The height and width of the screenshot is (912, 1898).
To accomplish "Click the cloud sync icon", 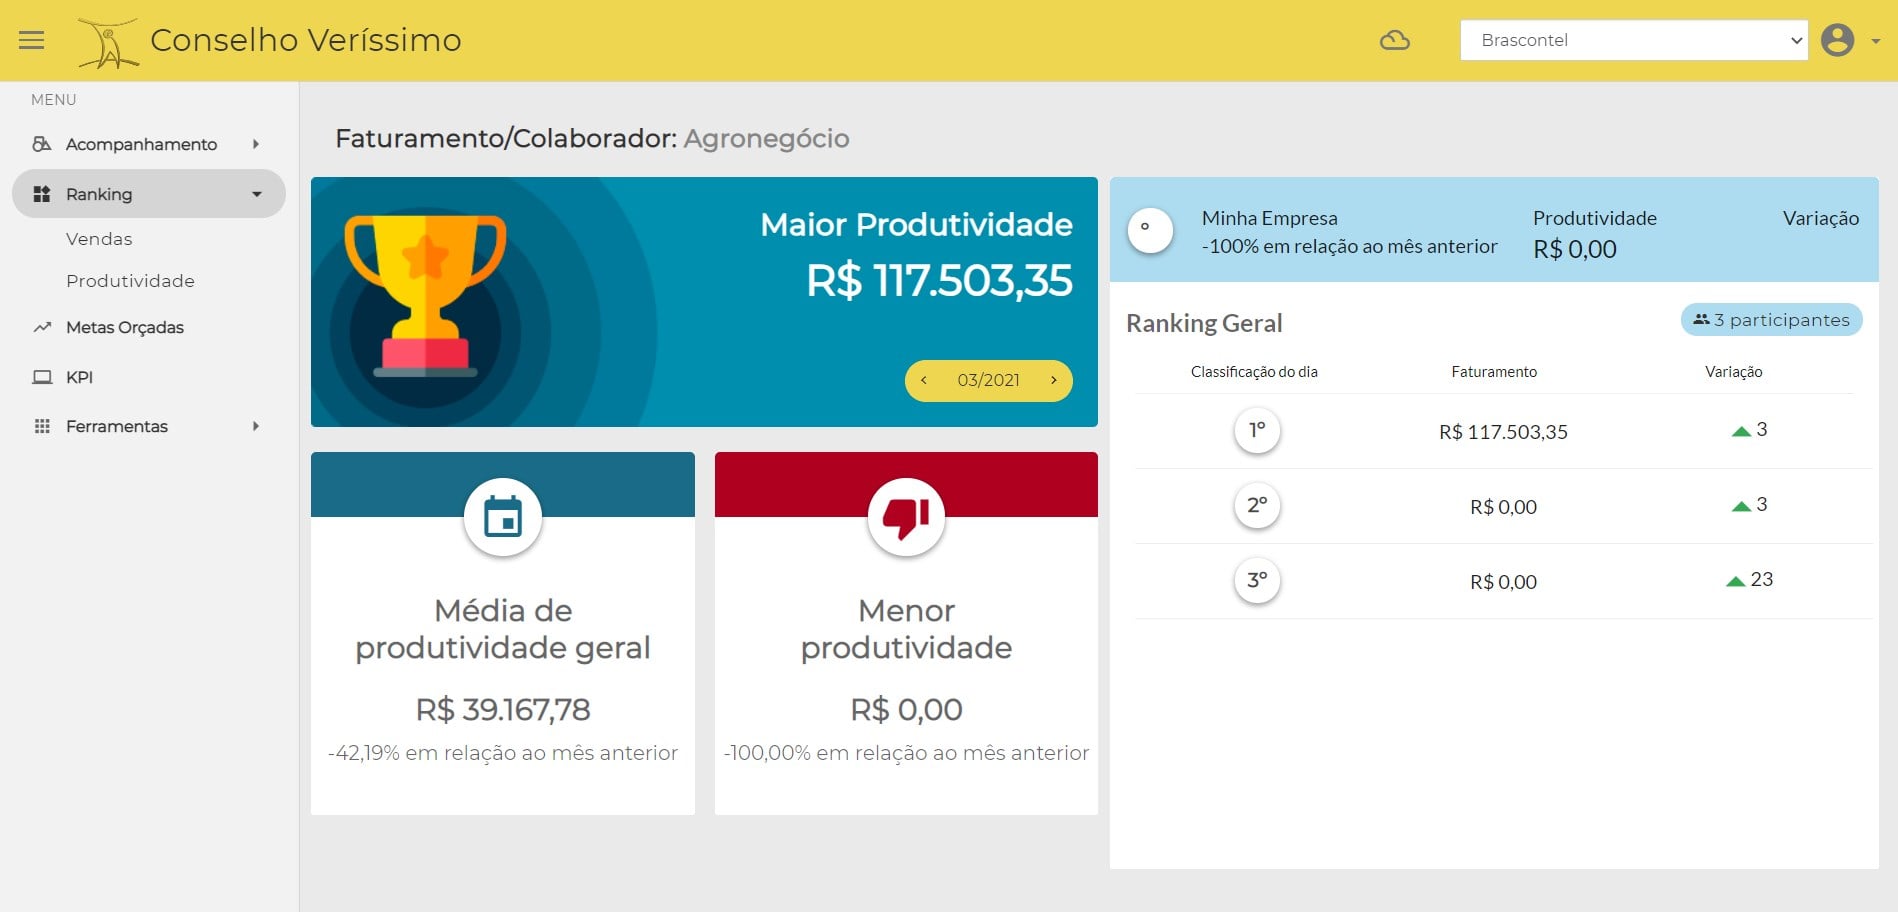I will tap(1395, 40).
